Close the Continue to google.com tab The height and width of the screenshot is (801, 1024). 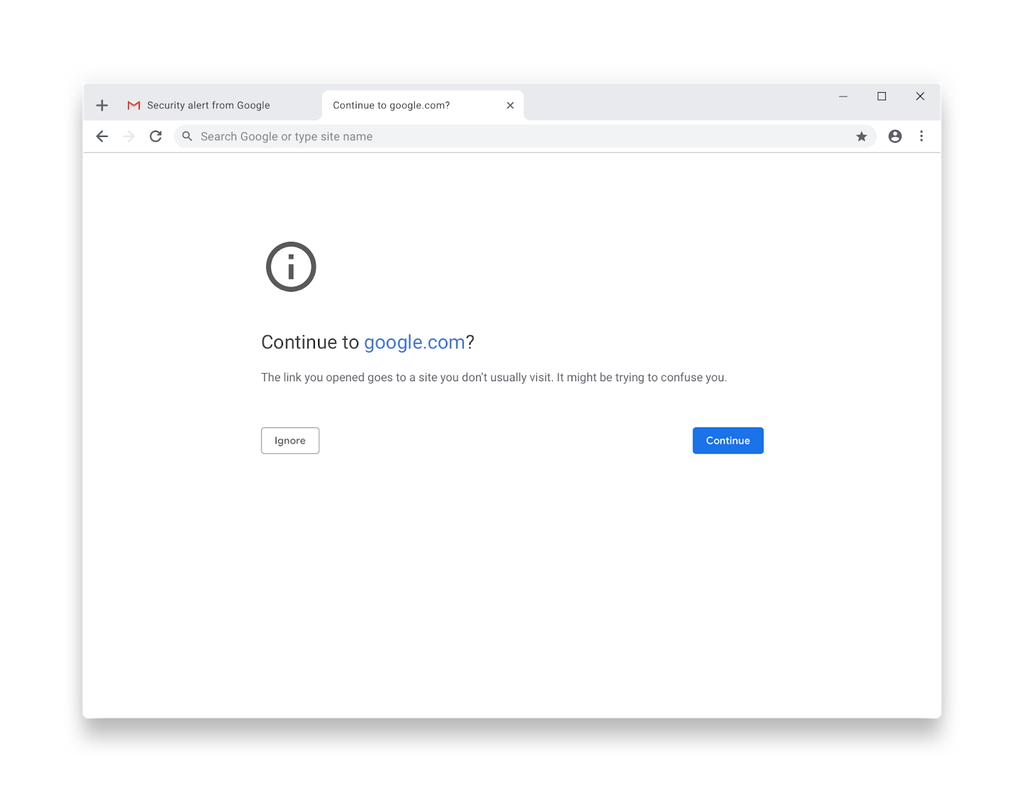pos(510,104)
